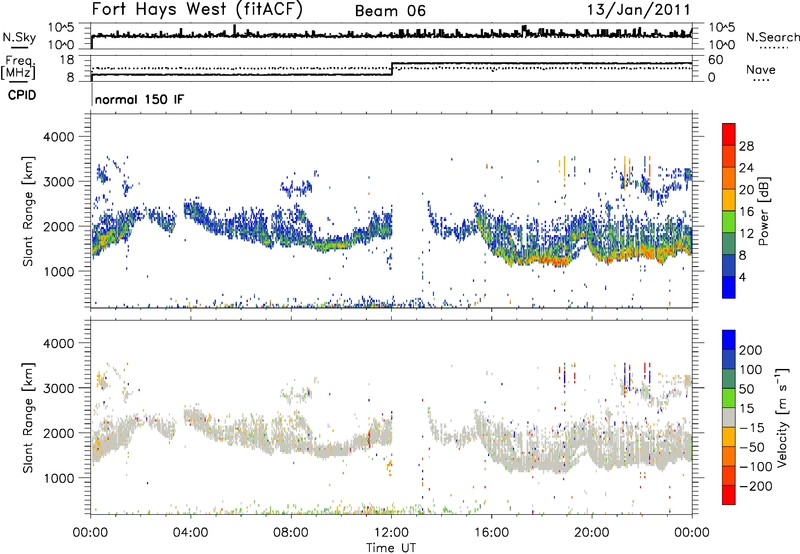Click the '4' Power colorbar value
Viewport: 800px width, 554px height.
click(742, 277)
